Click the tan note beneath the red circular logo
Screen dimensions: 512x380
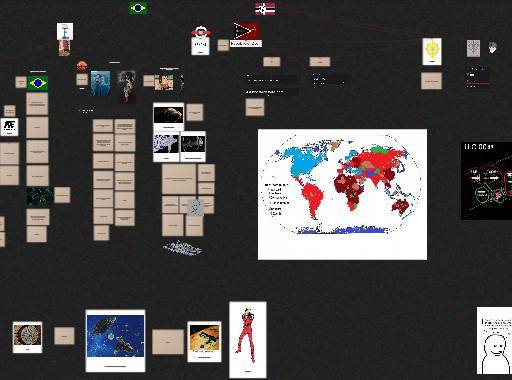(82, 80)
